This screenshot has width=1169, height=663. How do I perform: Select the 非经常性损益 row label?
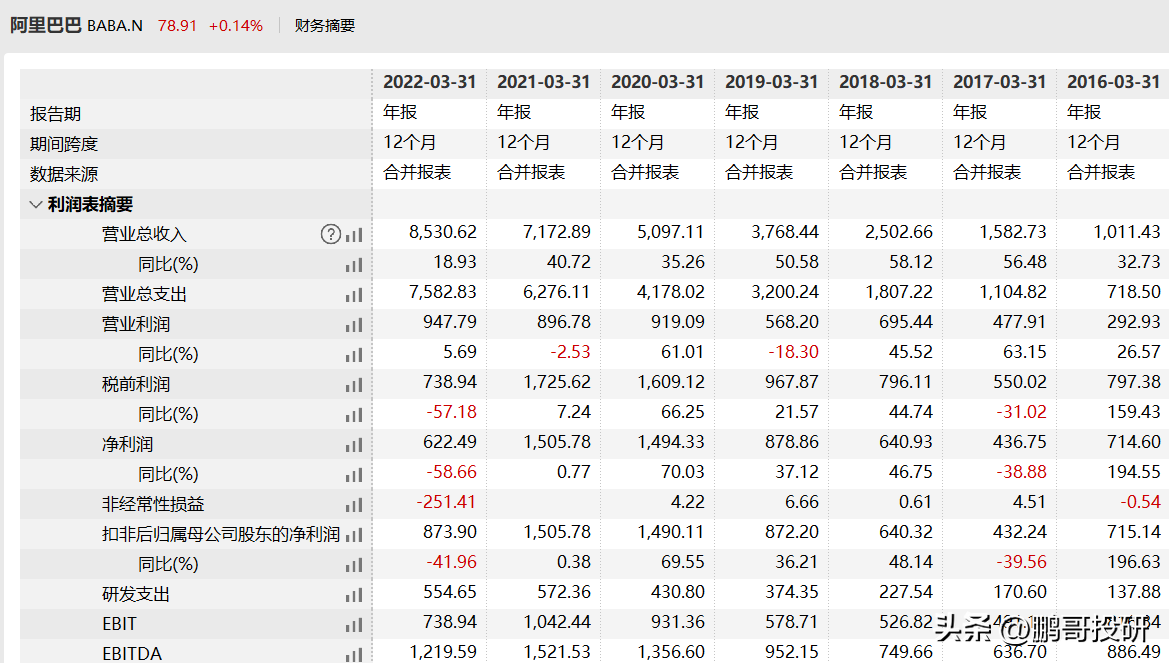coord(153,505)
